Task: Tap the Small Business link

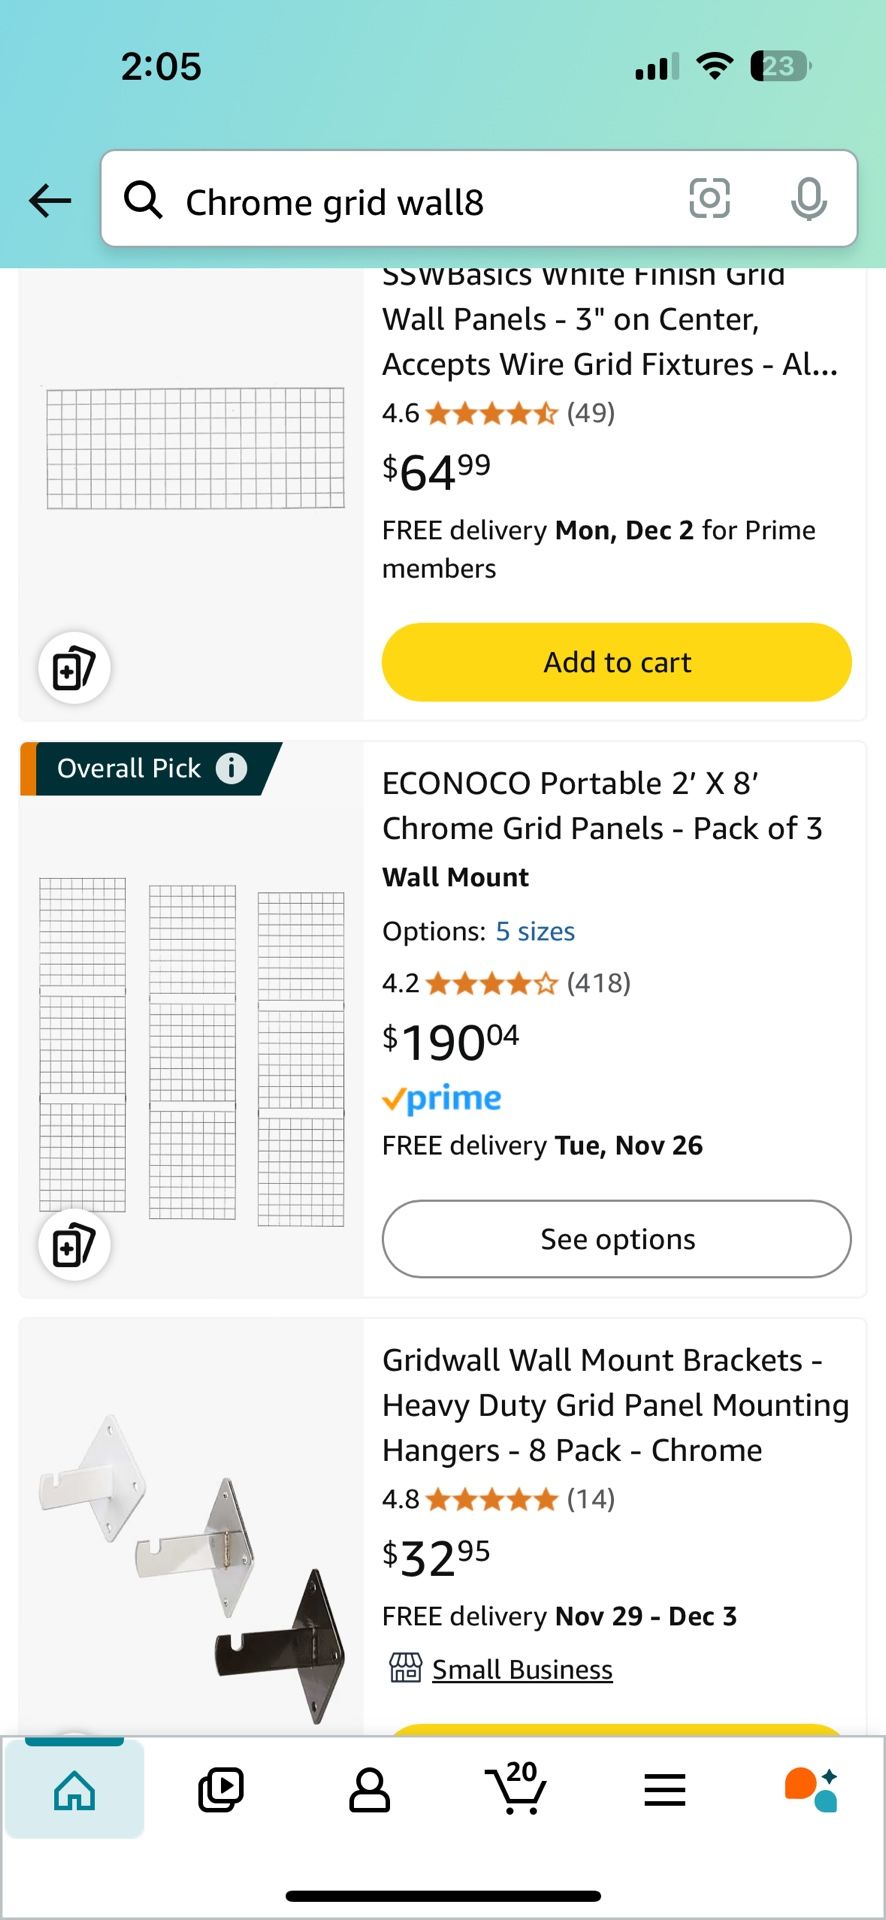Action: [522, 1669]
